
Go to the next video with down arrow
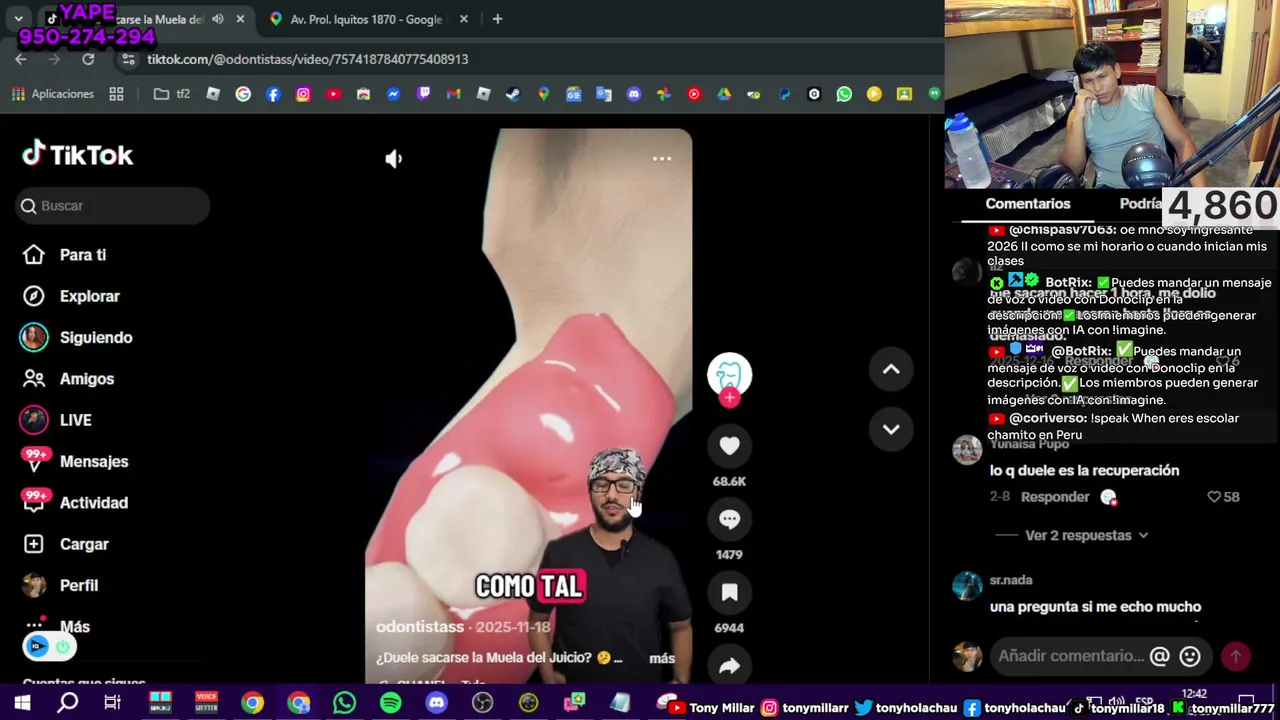click(891, 429)
